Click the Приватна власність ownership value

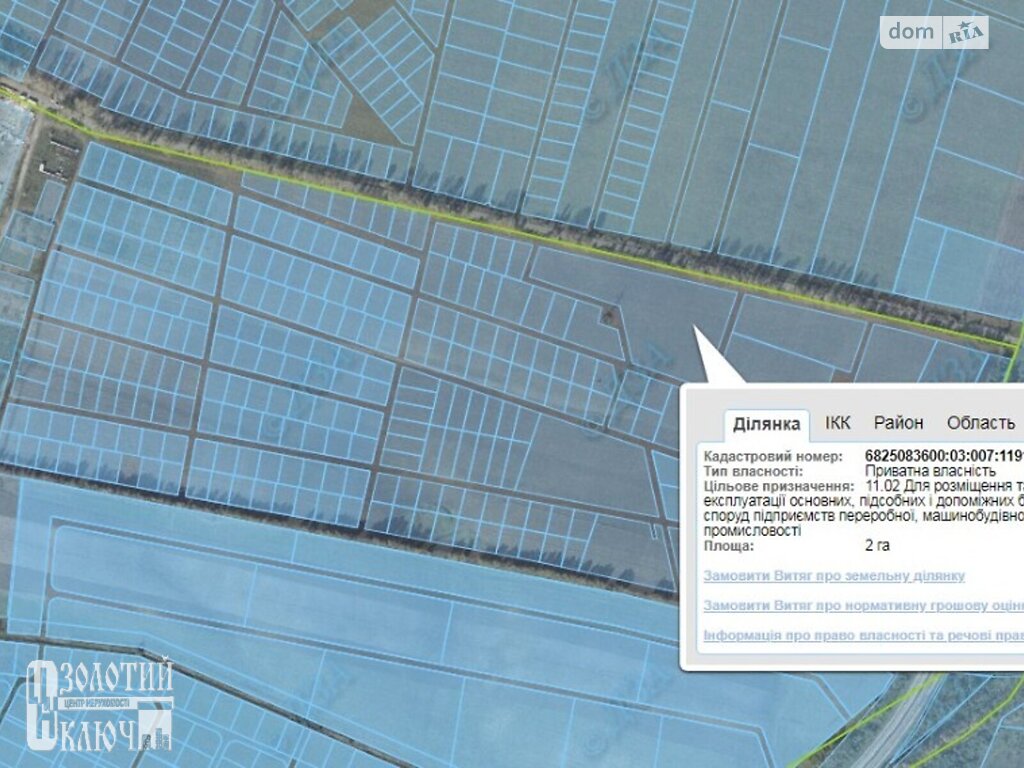click(930, 470)
